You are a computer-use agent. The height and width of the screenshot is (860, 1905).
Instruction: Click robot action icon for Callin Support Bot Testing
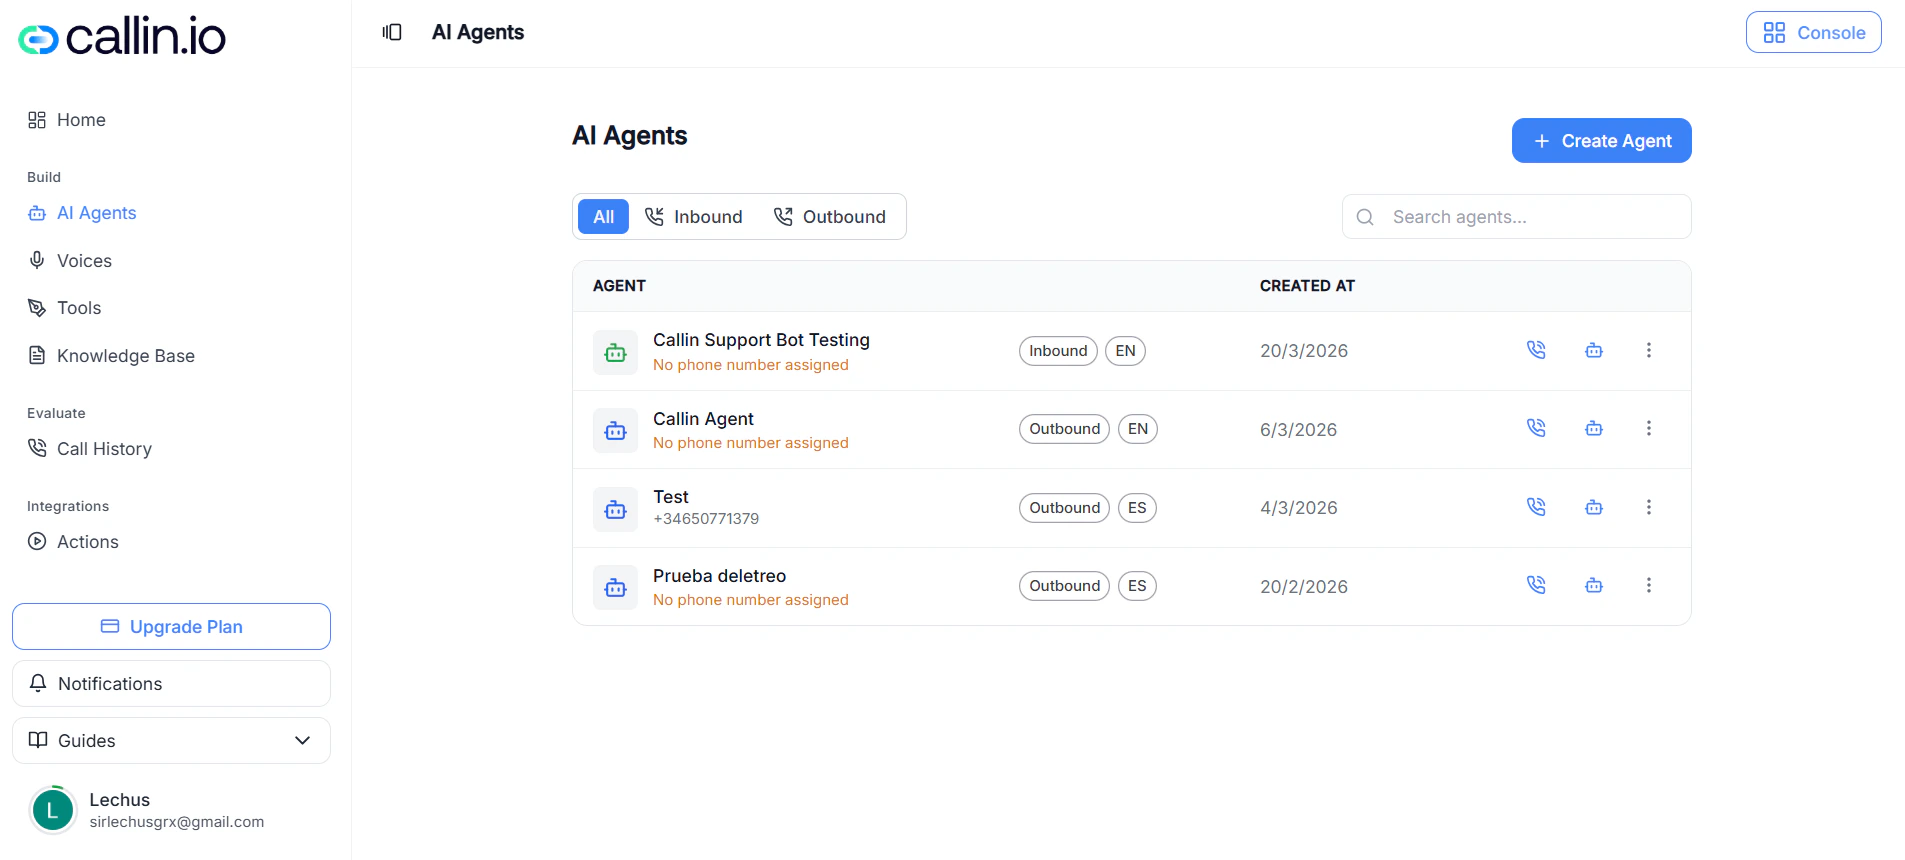click(1594, 350)
